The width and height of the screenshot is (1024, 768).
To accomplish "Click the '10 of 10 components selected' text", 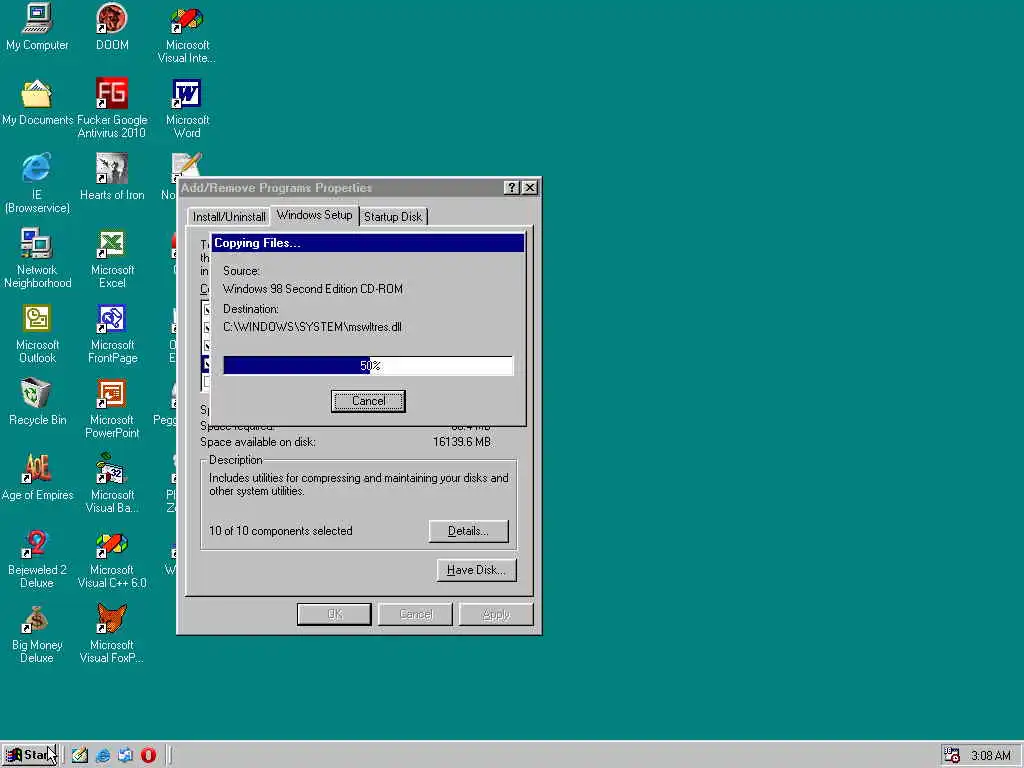I will click(281, 531).
